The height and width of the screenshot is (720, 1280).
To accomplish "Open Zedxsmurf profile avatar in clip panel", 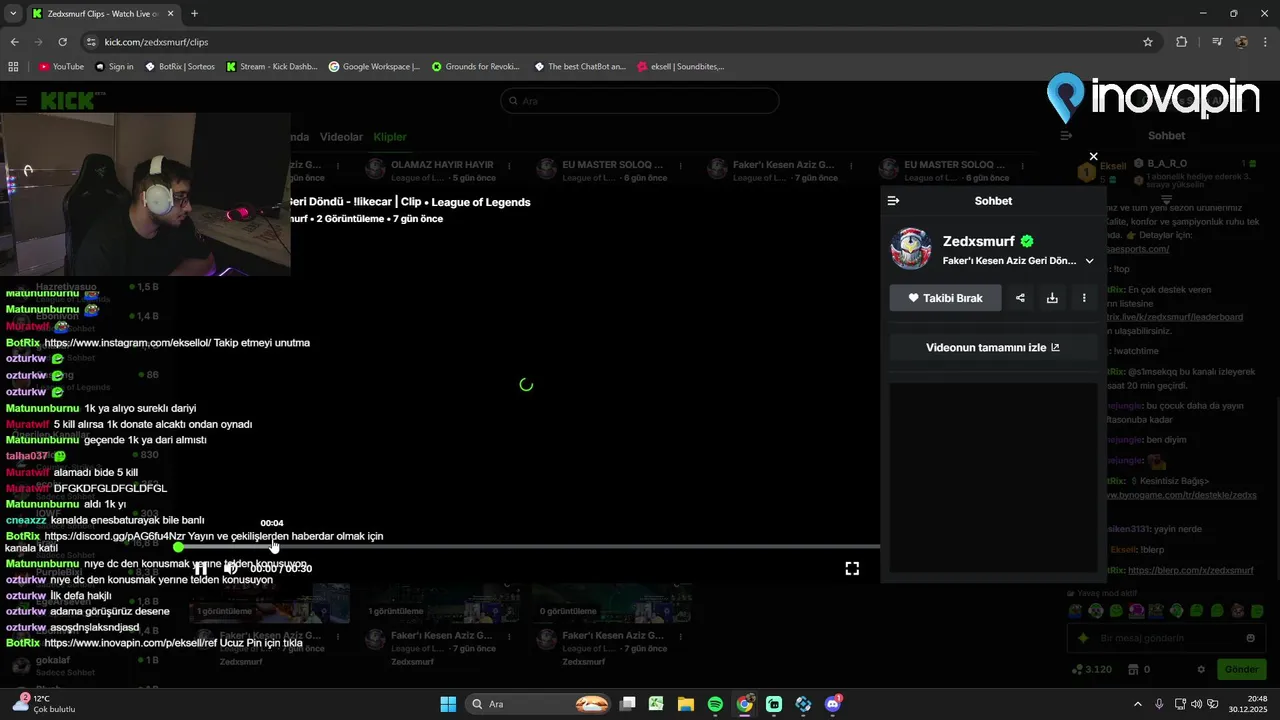I will (911, 249).
